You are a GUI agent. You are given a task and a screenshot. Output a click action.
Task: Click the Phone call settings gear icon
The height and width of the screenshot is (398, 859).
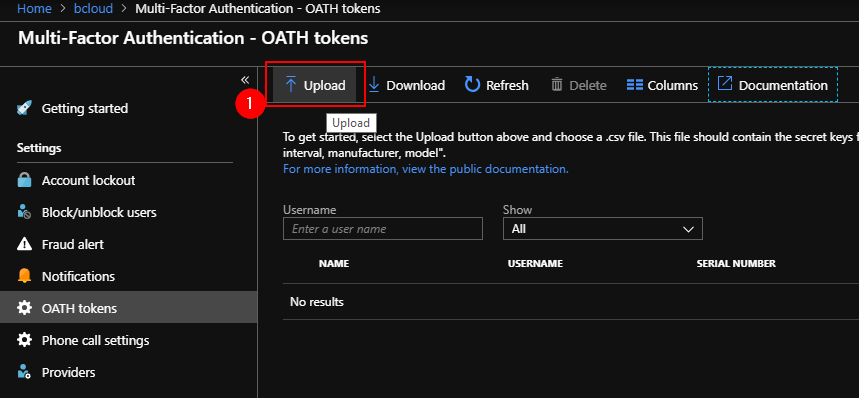coord(25,340)
